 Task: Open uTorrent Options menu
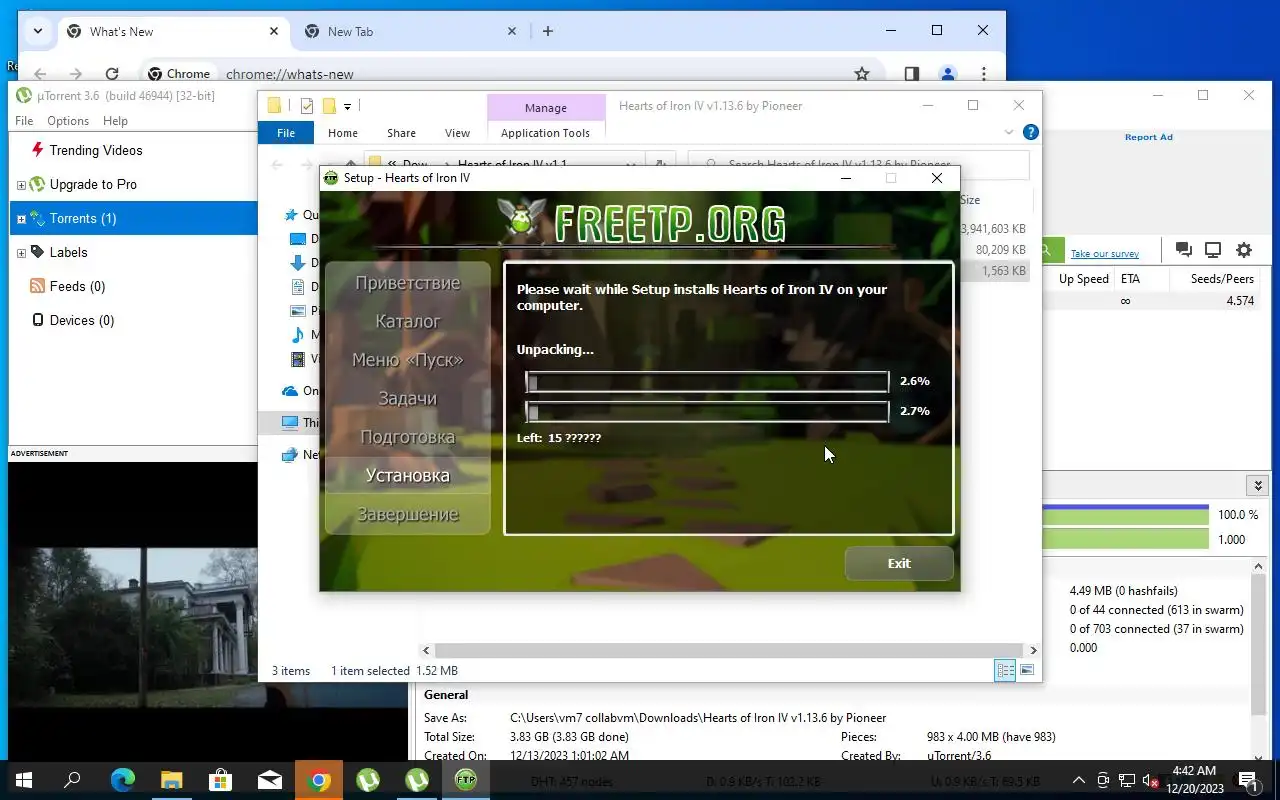click(68, 121)
